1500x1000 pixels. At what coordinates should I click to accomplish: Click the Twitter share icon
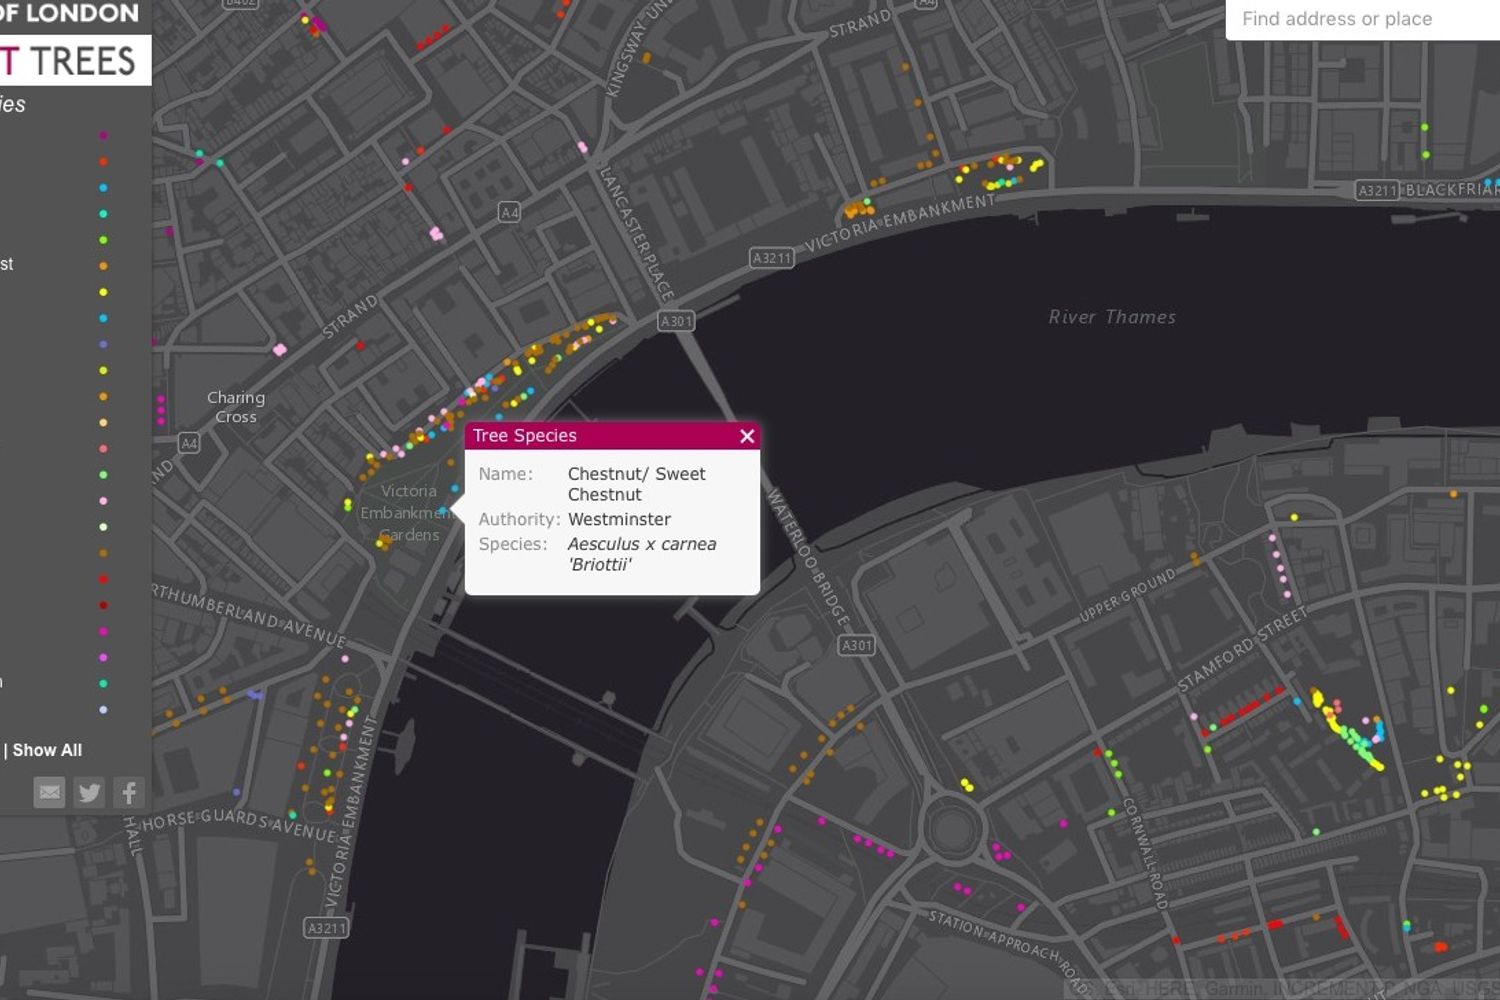[x=89, y=793]
